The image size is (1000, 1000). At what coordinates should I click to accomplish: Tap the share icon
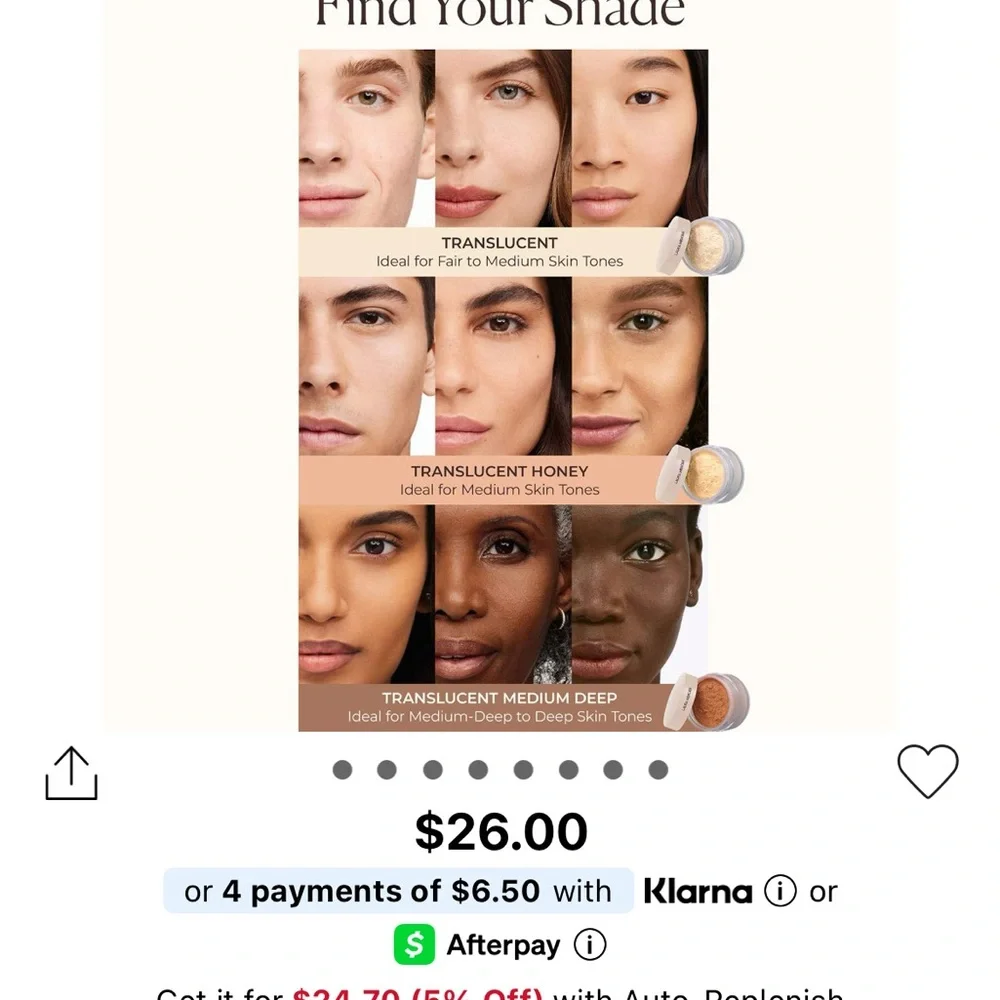(x=71, y=773)
